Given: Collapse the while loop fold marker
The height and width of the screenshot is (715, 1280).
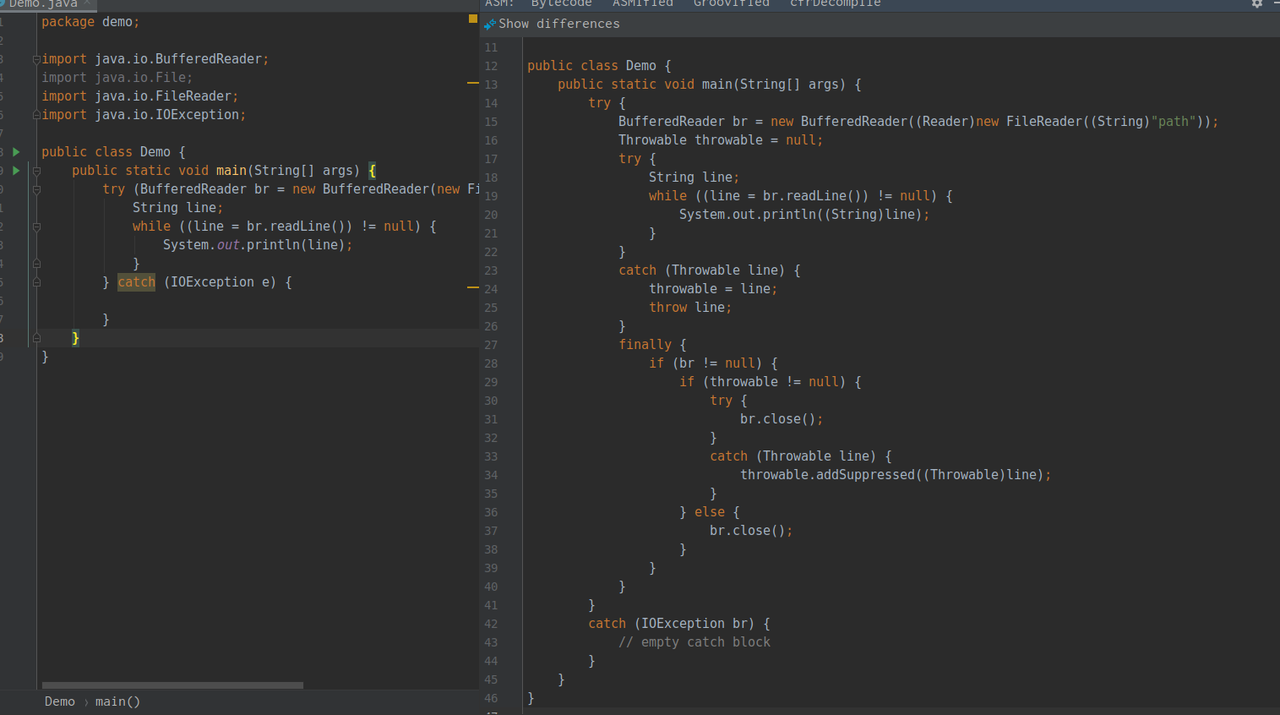Looking at the screenshot, I should click(37, 227).
